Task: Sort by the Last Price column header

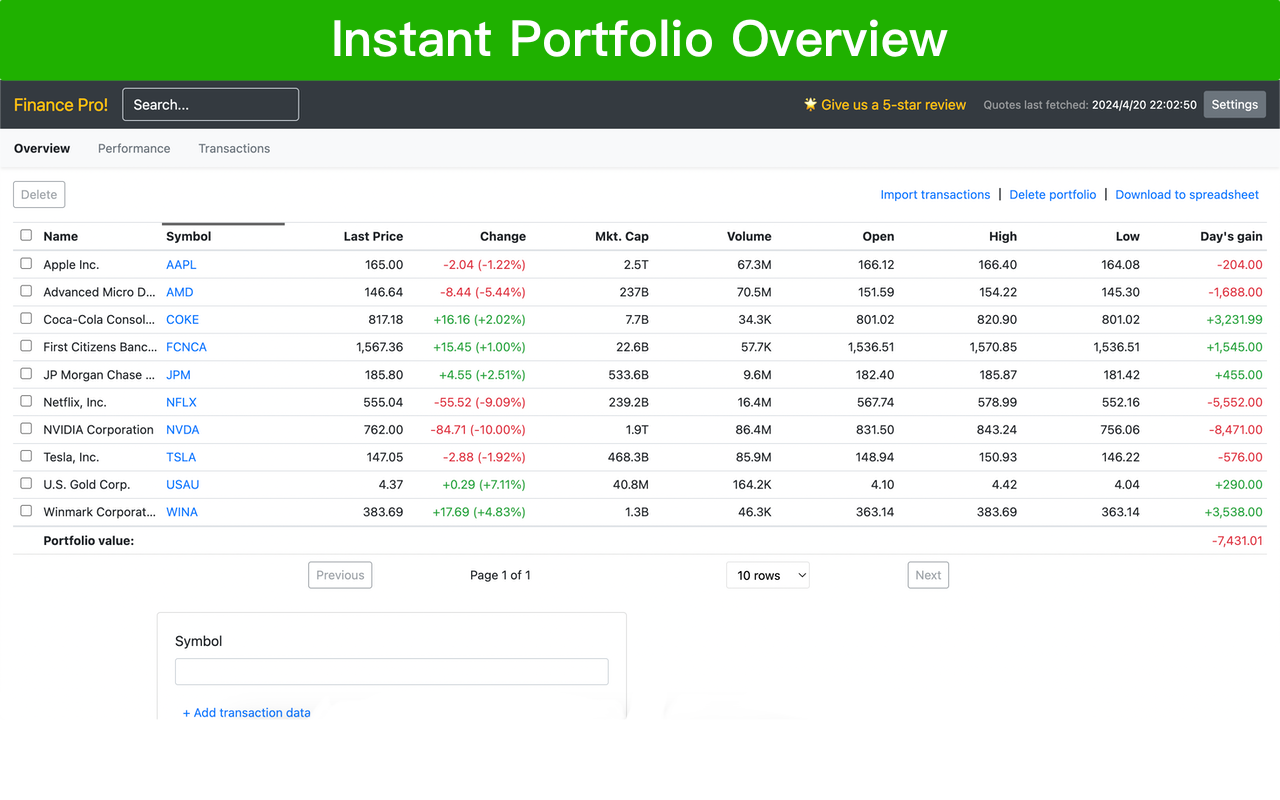Action: coord(373,236)
